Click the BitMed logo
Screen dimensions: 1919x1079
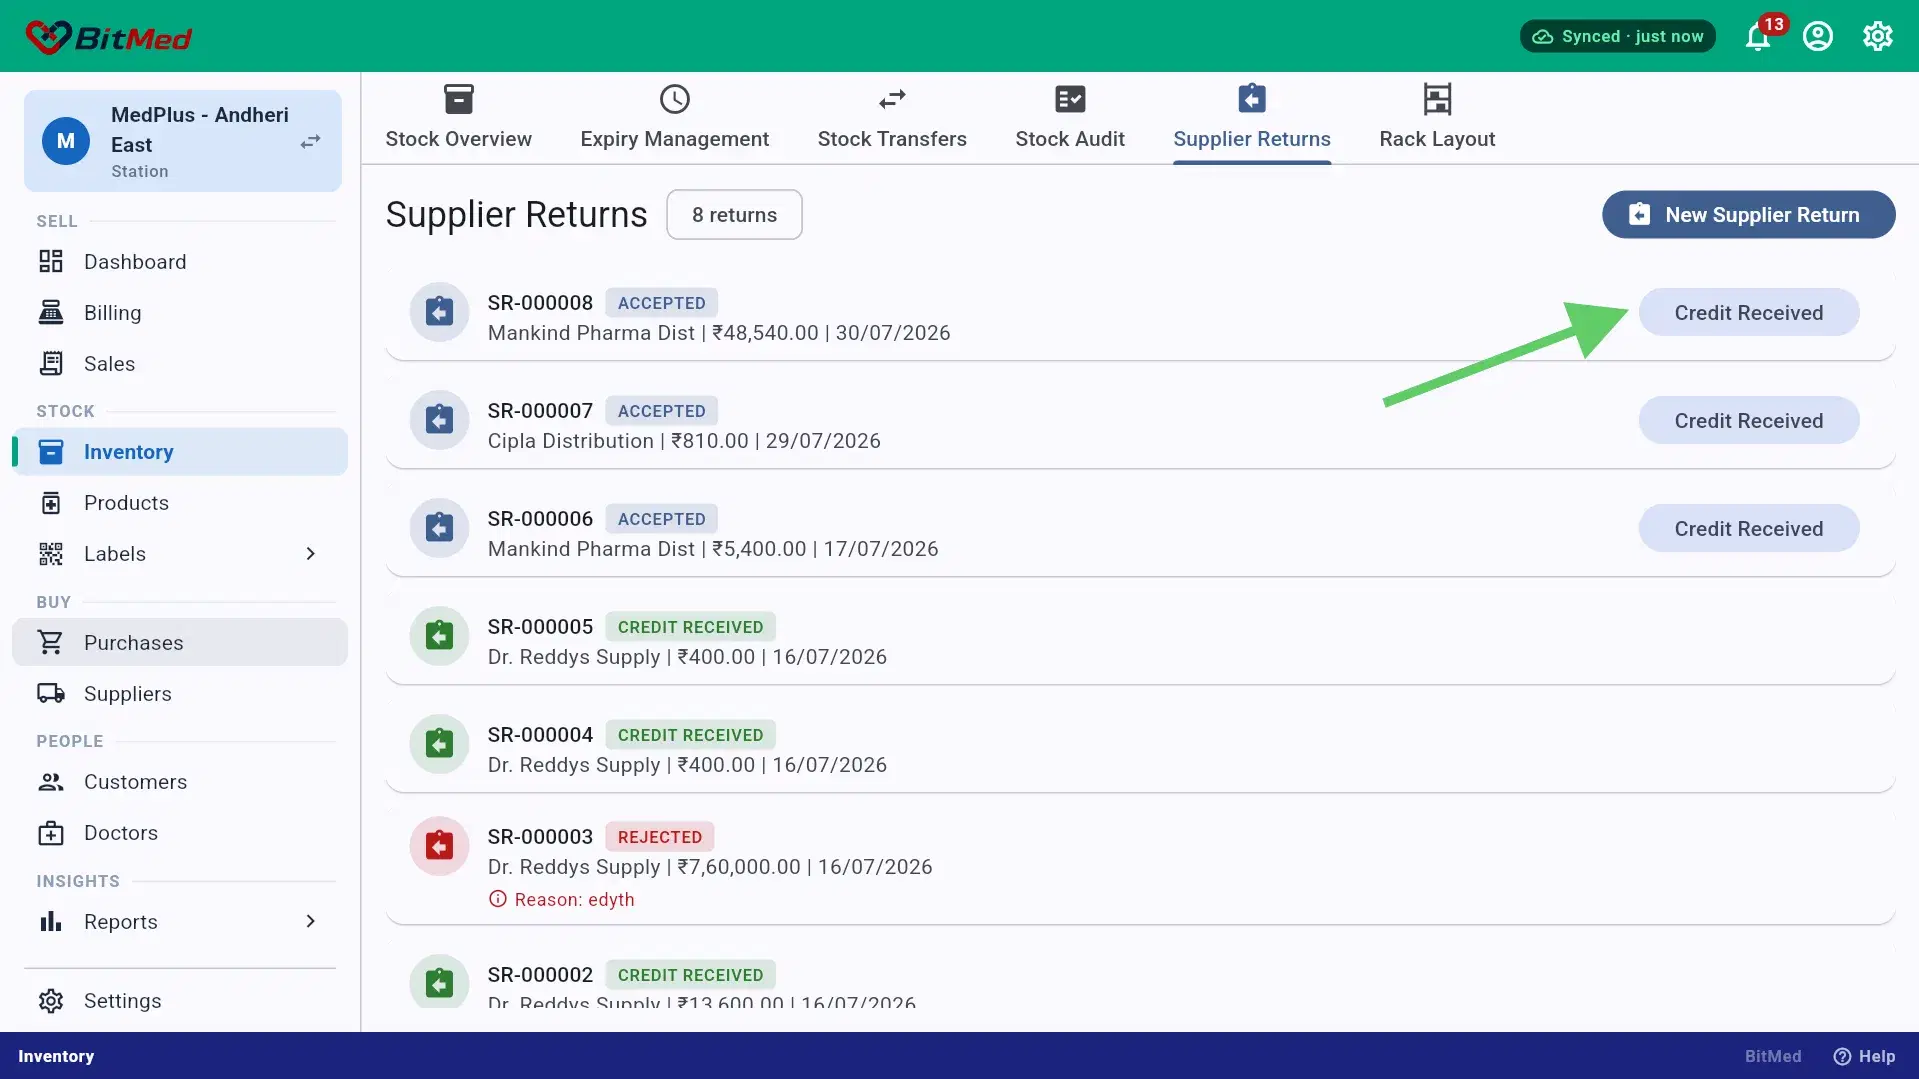coord(108,37)
